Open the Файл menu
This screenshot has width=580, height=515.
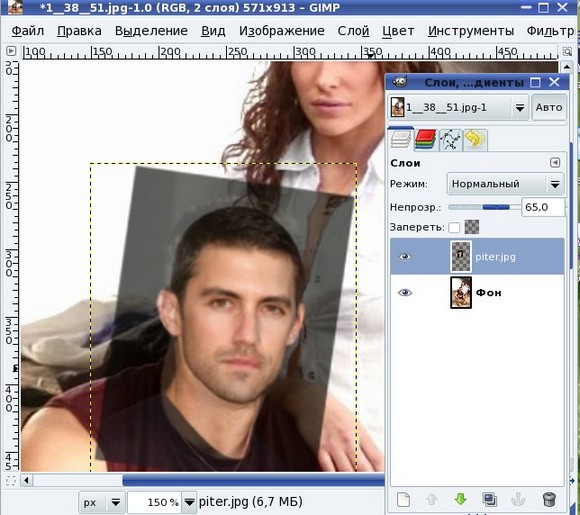(28, 31)
